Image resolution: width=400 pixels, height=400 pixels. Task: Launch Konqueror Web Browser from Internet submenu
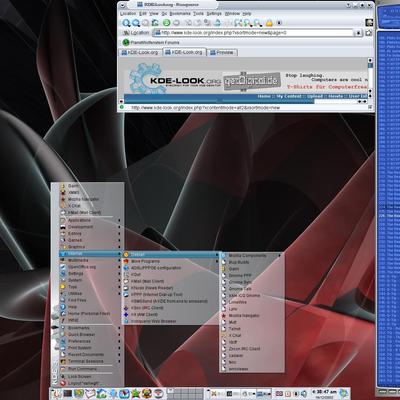[171, 321]
